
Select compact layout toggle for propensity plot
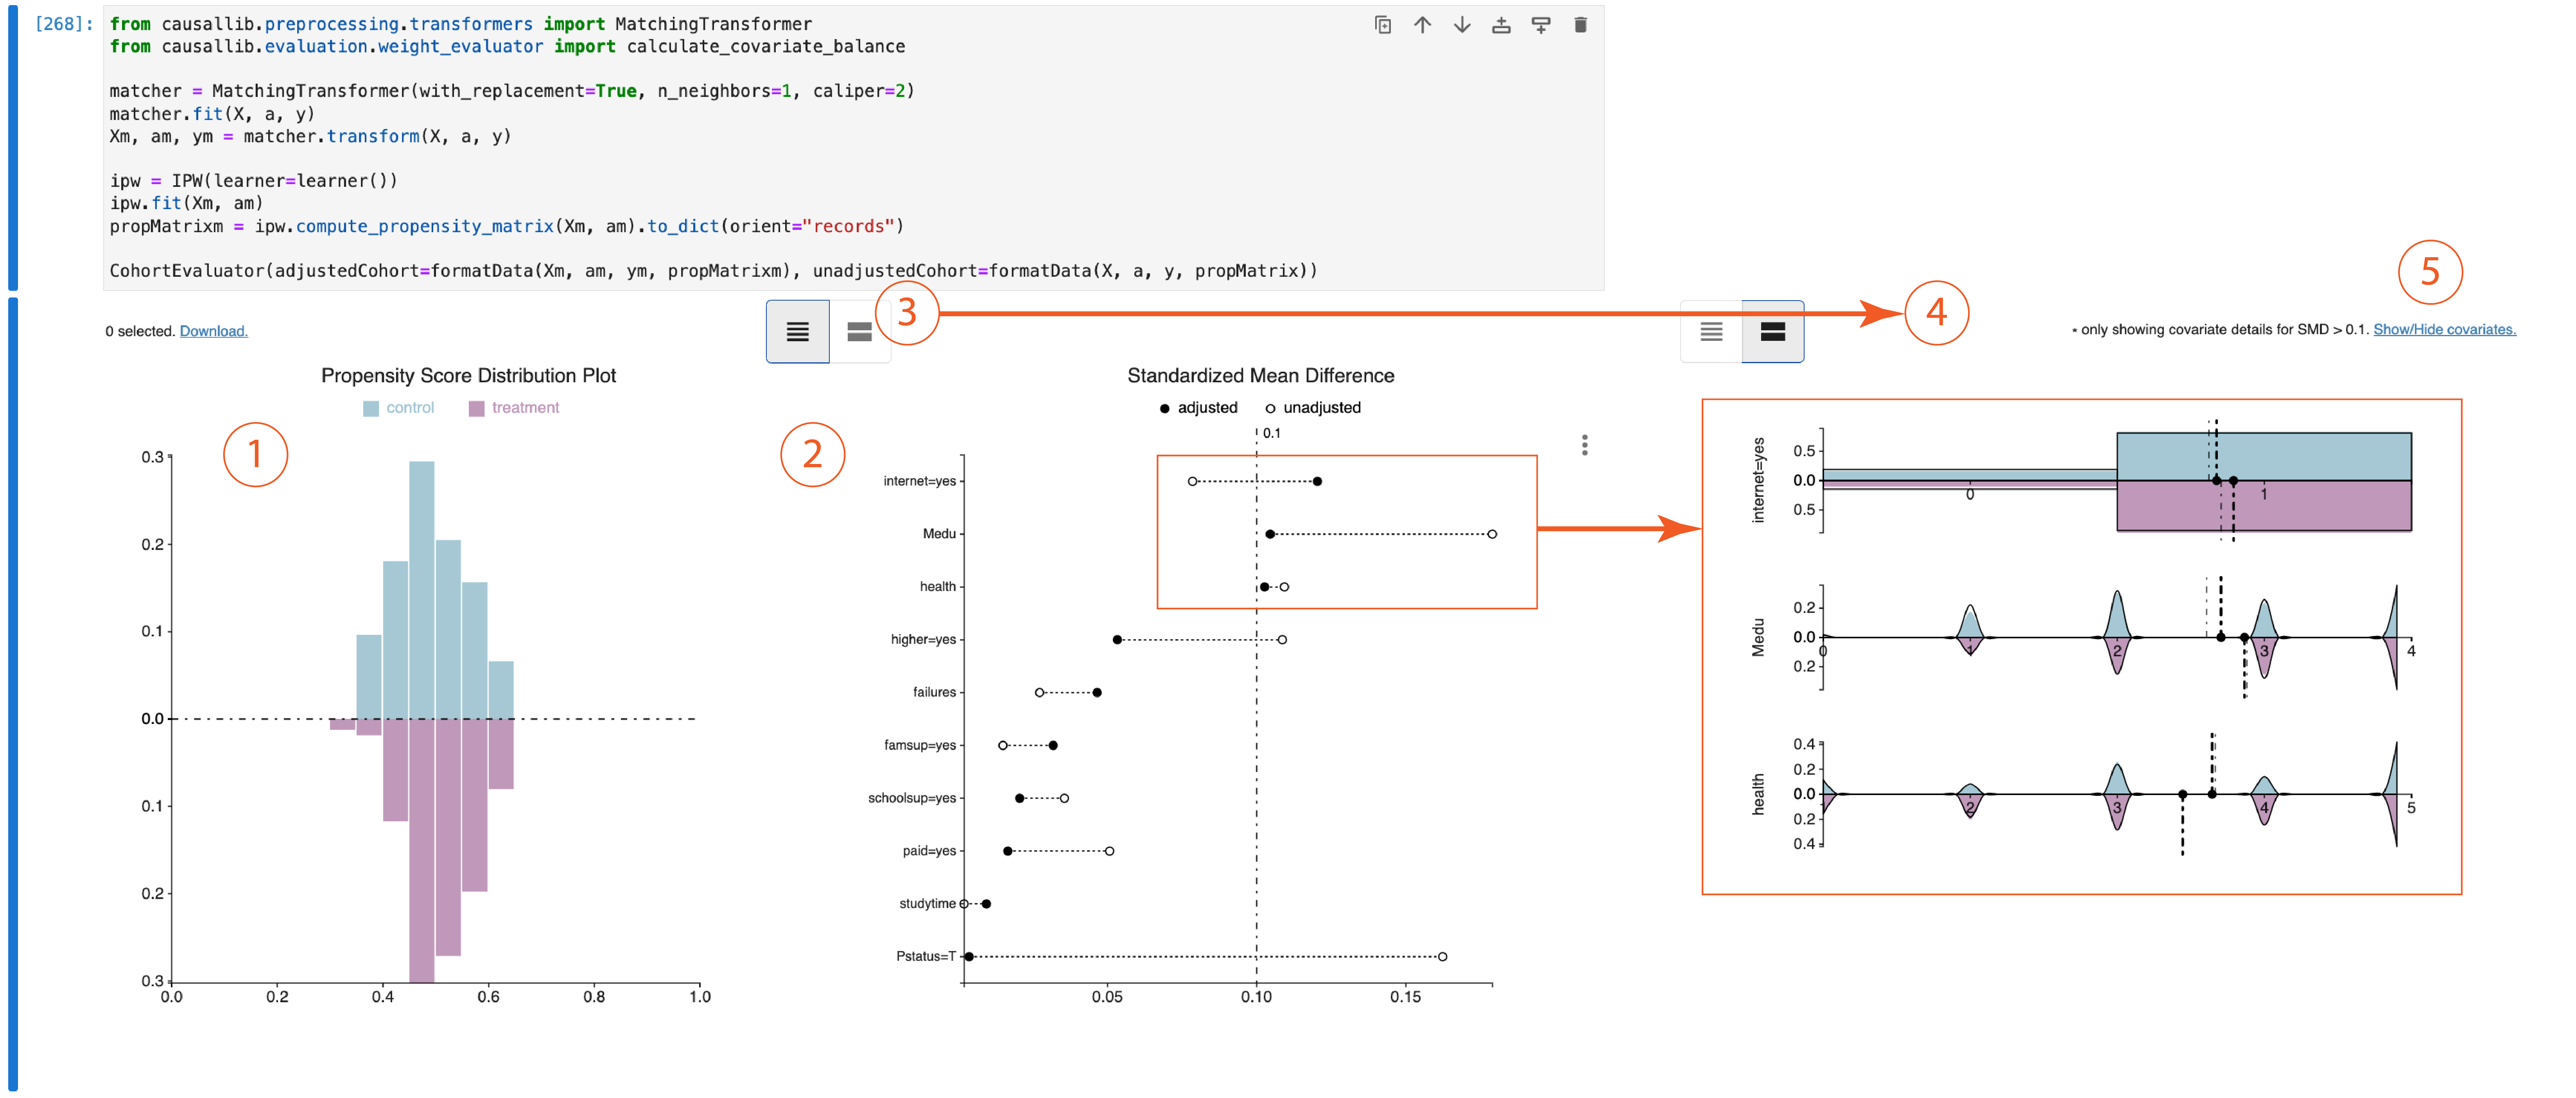[797, 331]
